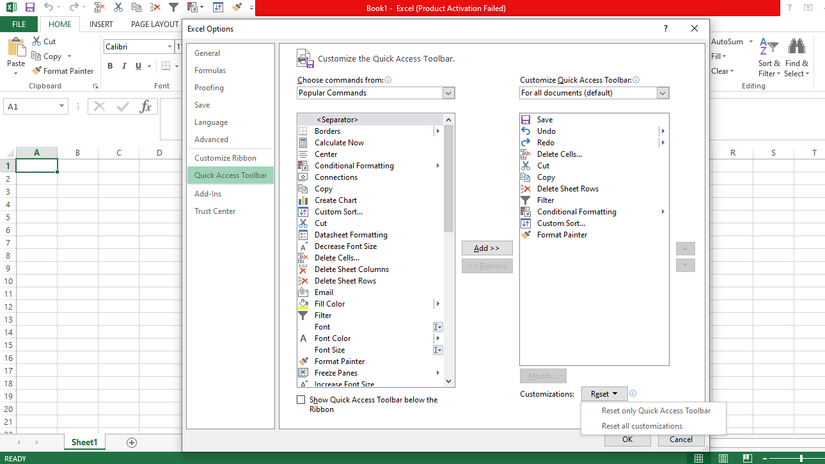Image resolution: width=825 pixels, height=464 pixels.
Task: Switch to the PAGE LAYOUT ribbon tab
Action: click(154, 24)
